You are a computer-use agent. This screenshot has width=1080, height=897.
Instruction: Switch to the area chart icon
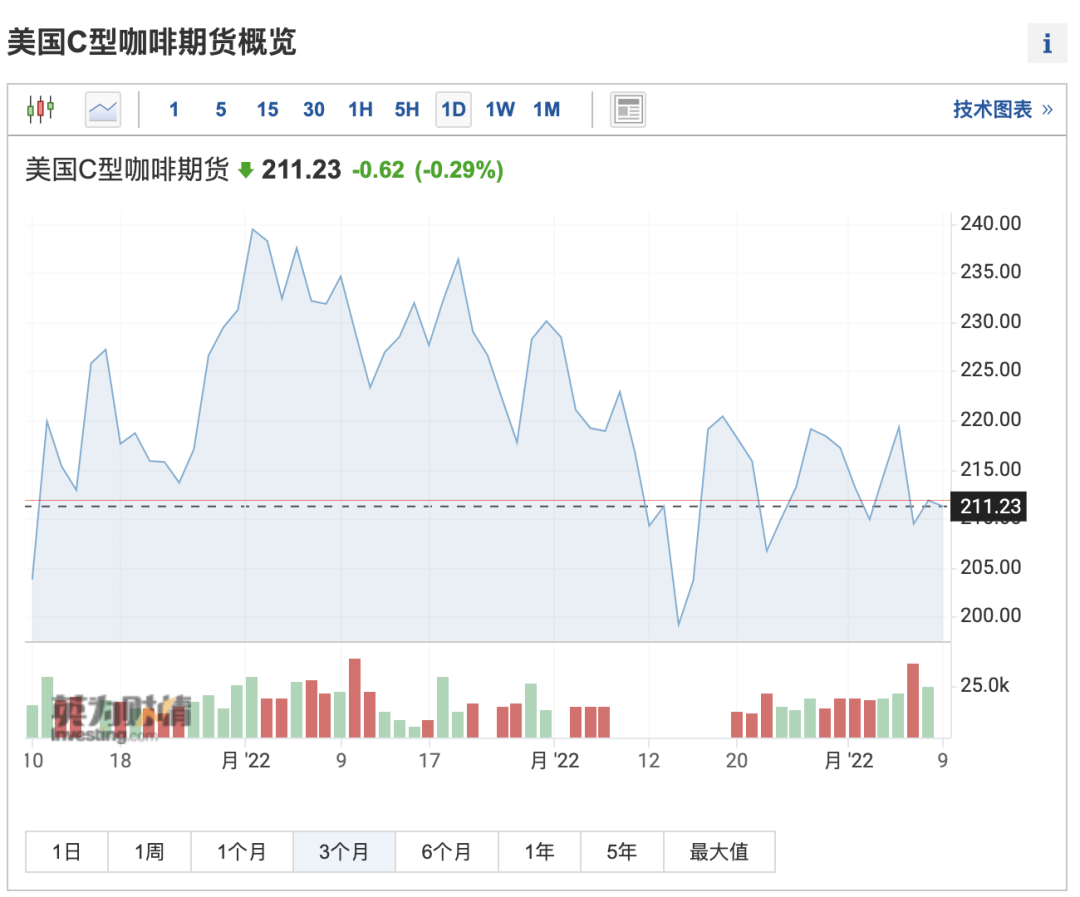101,109
